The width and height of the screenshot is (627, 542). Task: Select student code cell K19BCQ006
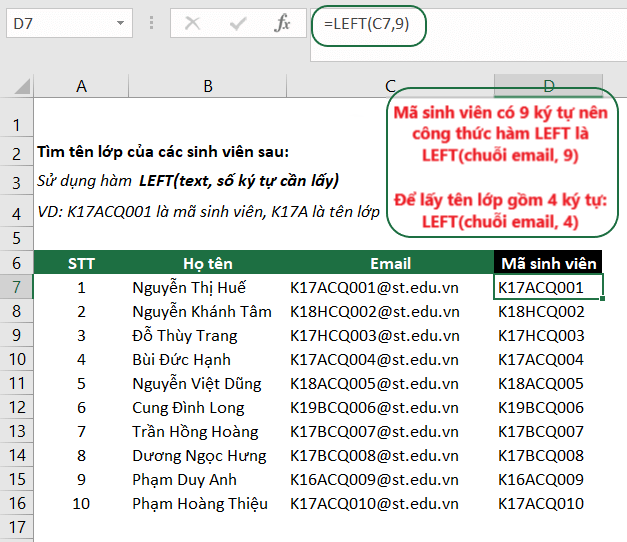point(548,407)
